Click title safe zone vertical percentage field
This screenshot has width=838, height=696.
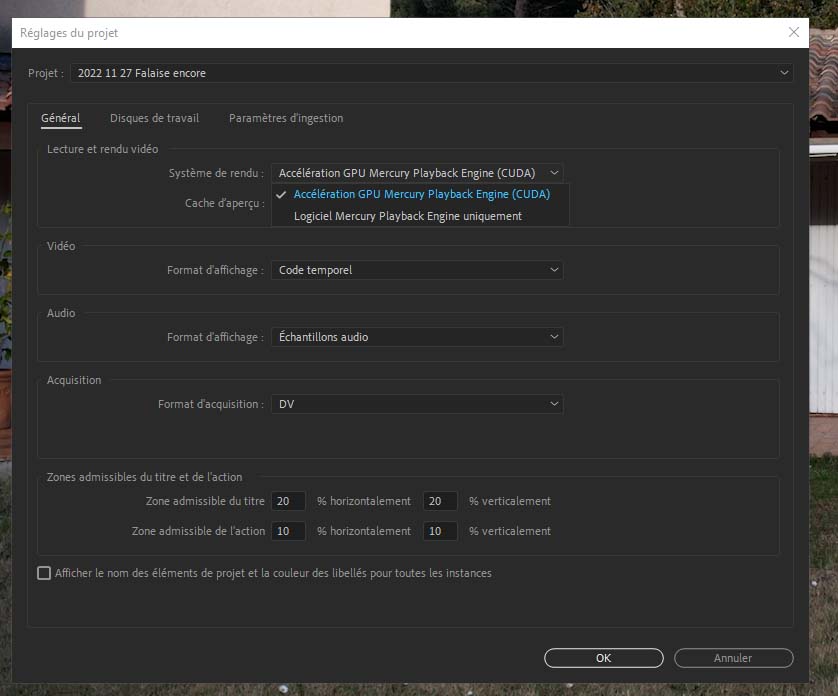point(440,501)
